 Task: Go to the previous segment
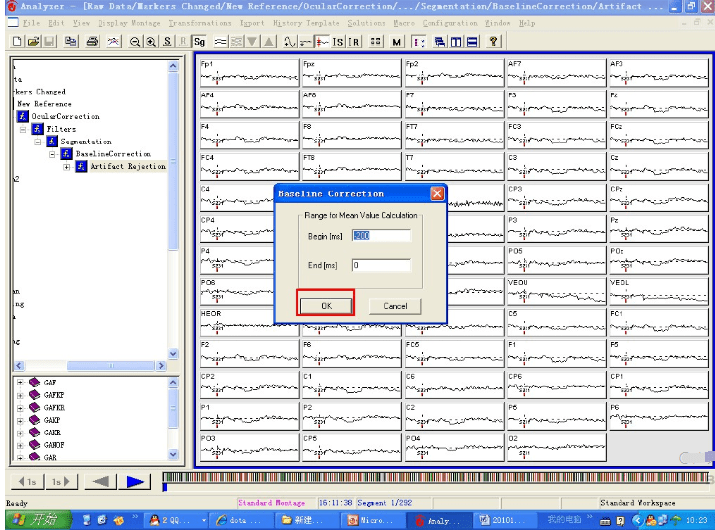(100, 482)
